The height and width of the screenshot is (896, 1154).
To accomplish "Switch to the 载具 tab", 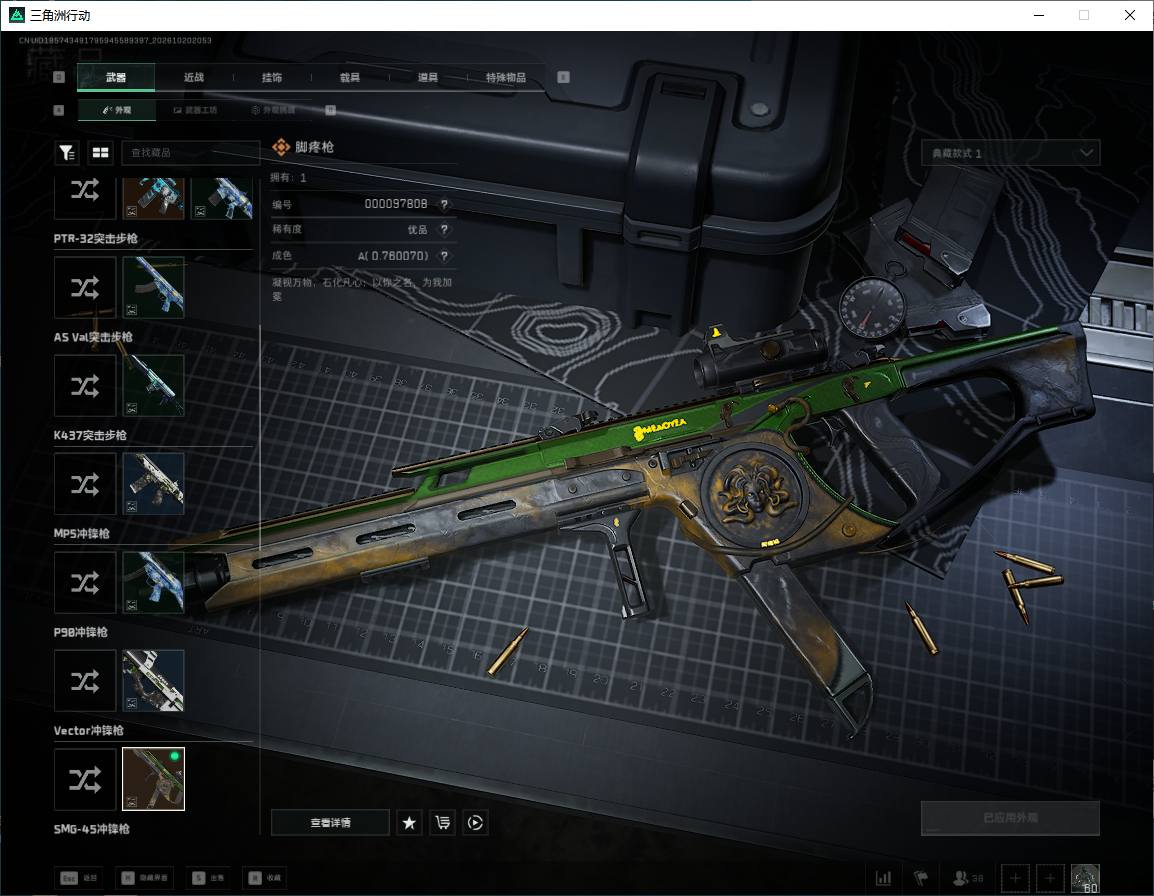I will pos(350,77).
